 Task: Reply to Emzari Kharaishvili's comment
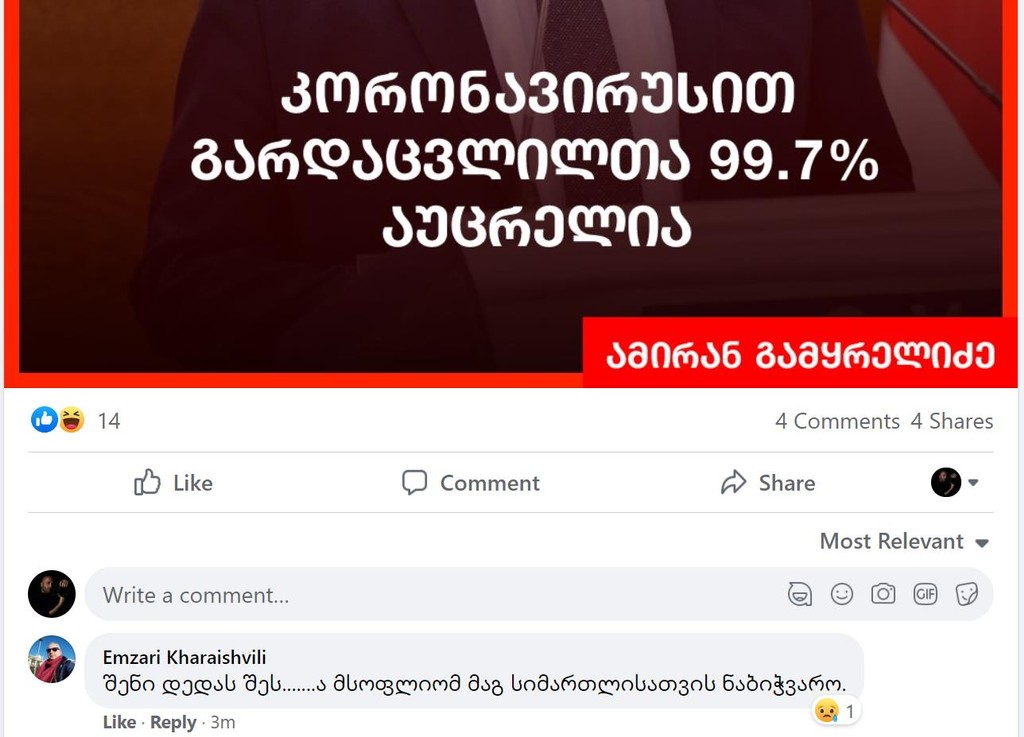click(173, 722)
